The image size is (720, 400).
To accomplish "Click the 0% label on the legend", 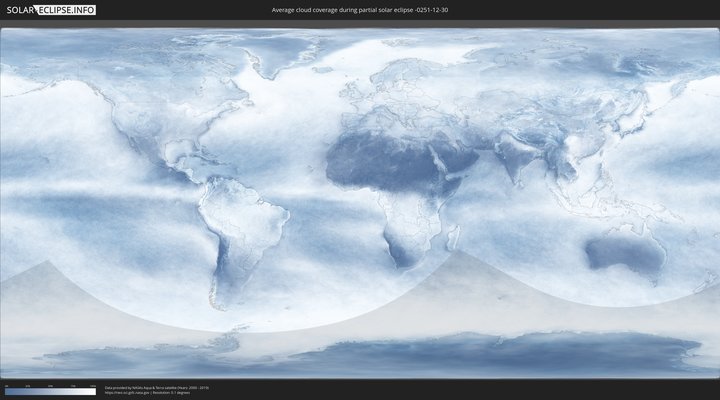I will tap(6, 385).
